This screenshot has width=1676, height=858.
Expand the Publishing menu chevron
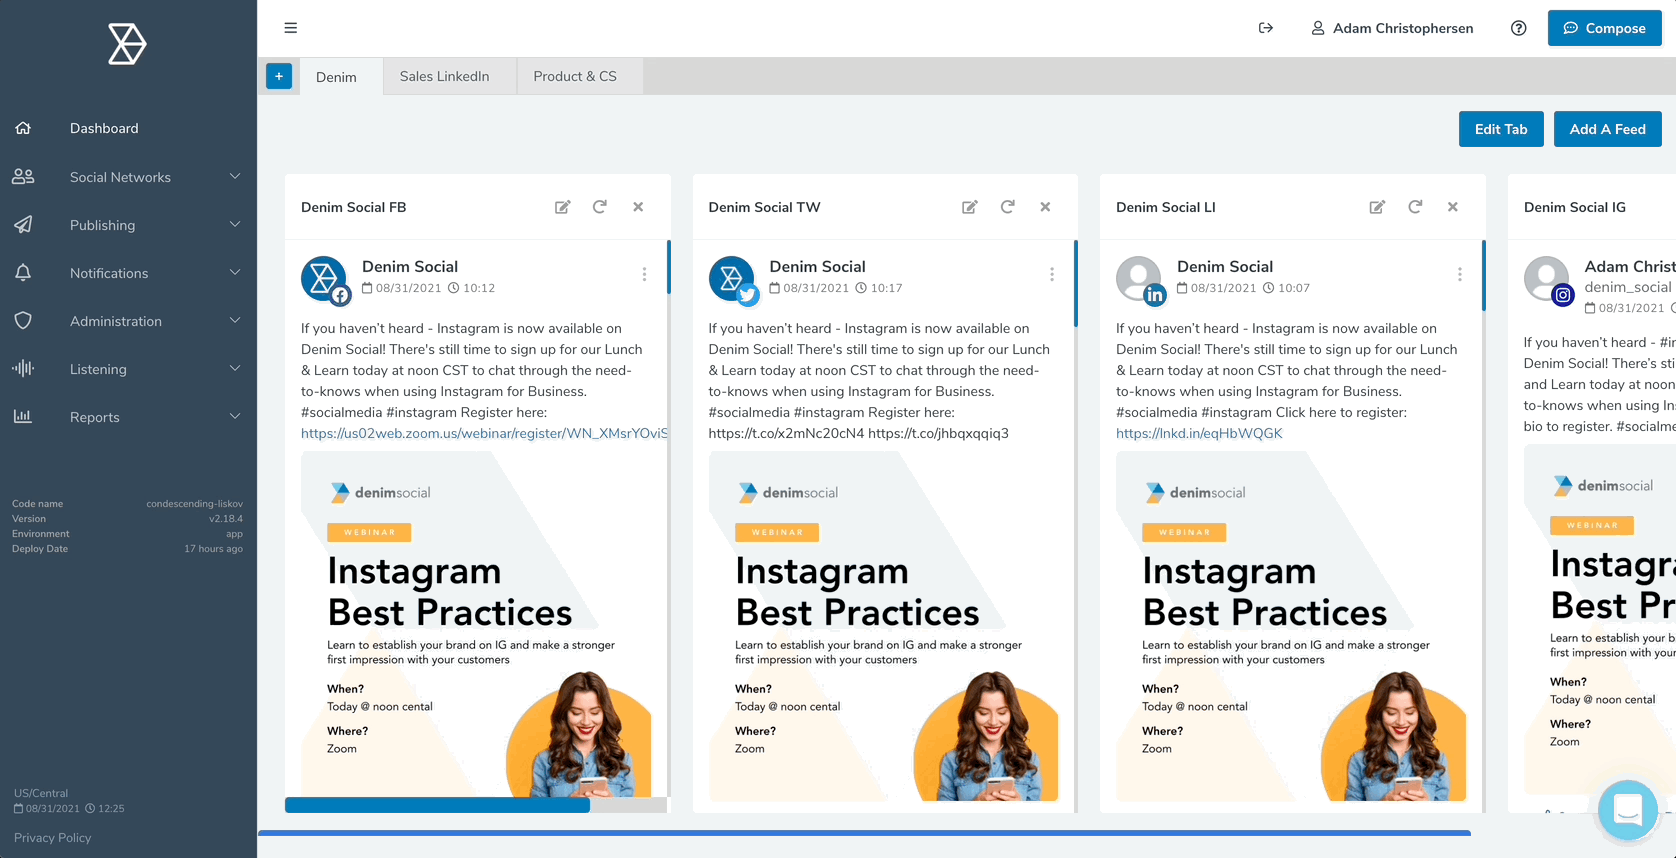click(x=235, y=225)
